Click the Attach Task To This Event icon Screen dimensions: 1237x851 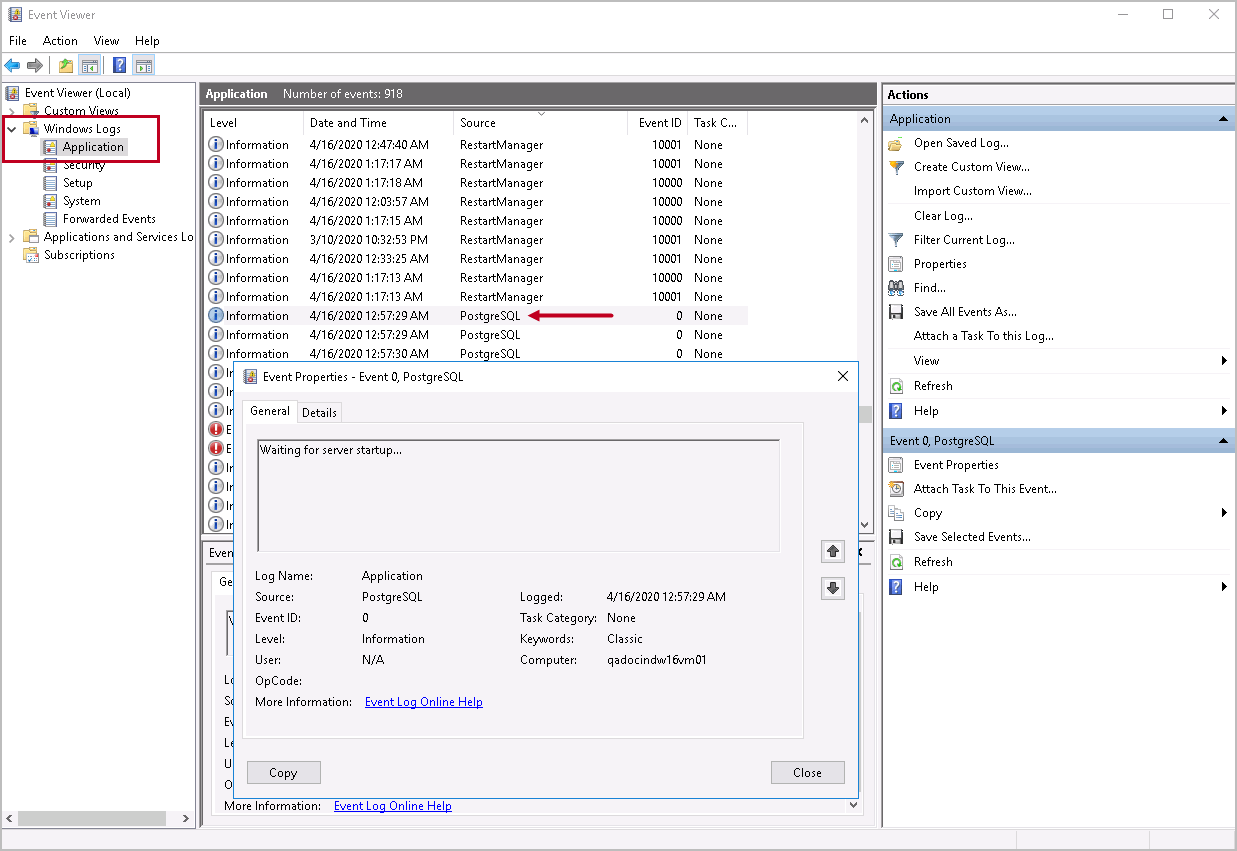(x=898, y=488)
